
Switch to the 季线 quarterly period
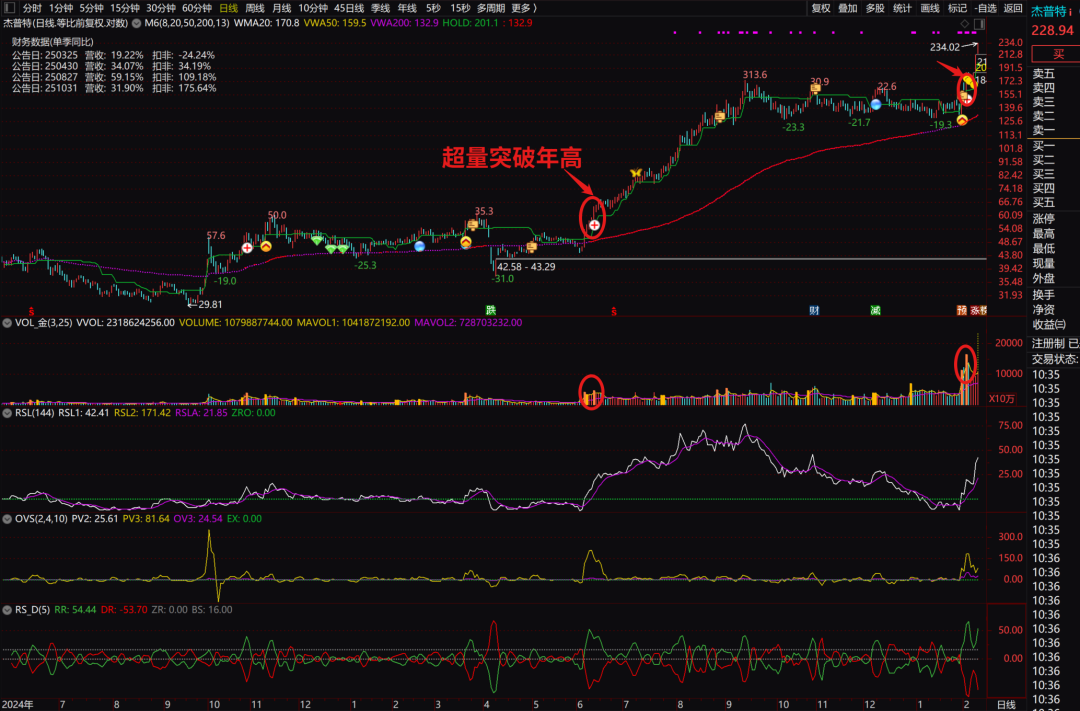coord(380,8)
